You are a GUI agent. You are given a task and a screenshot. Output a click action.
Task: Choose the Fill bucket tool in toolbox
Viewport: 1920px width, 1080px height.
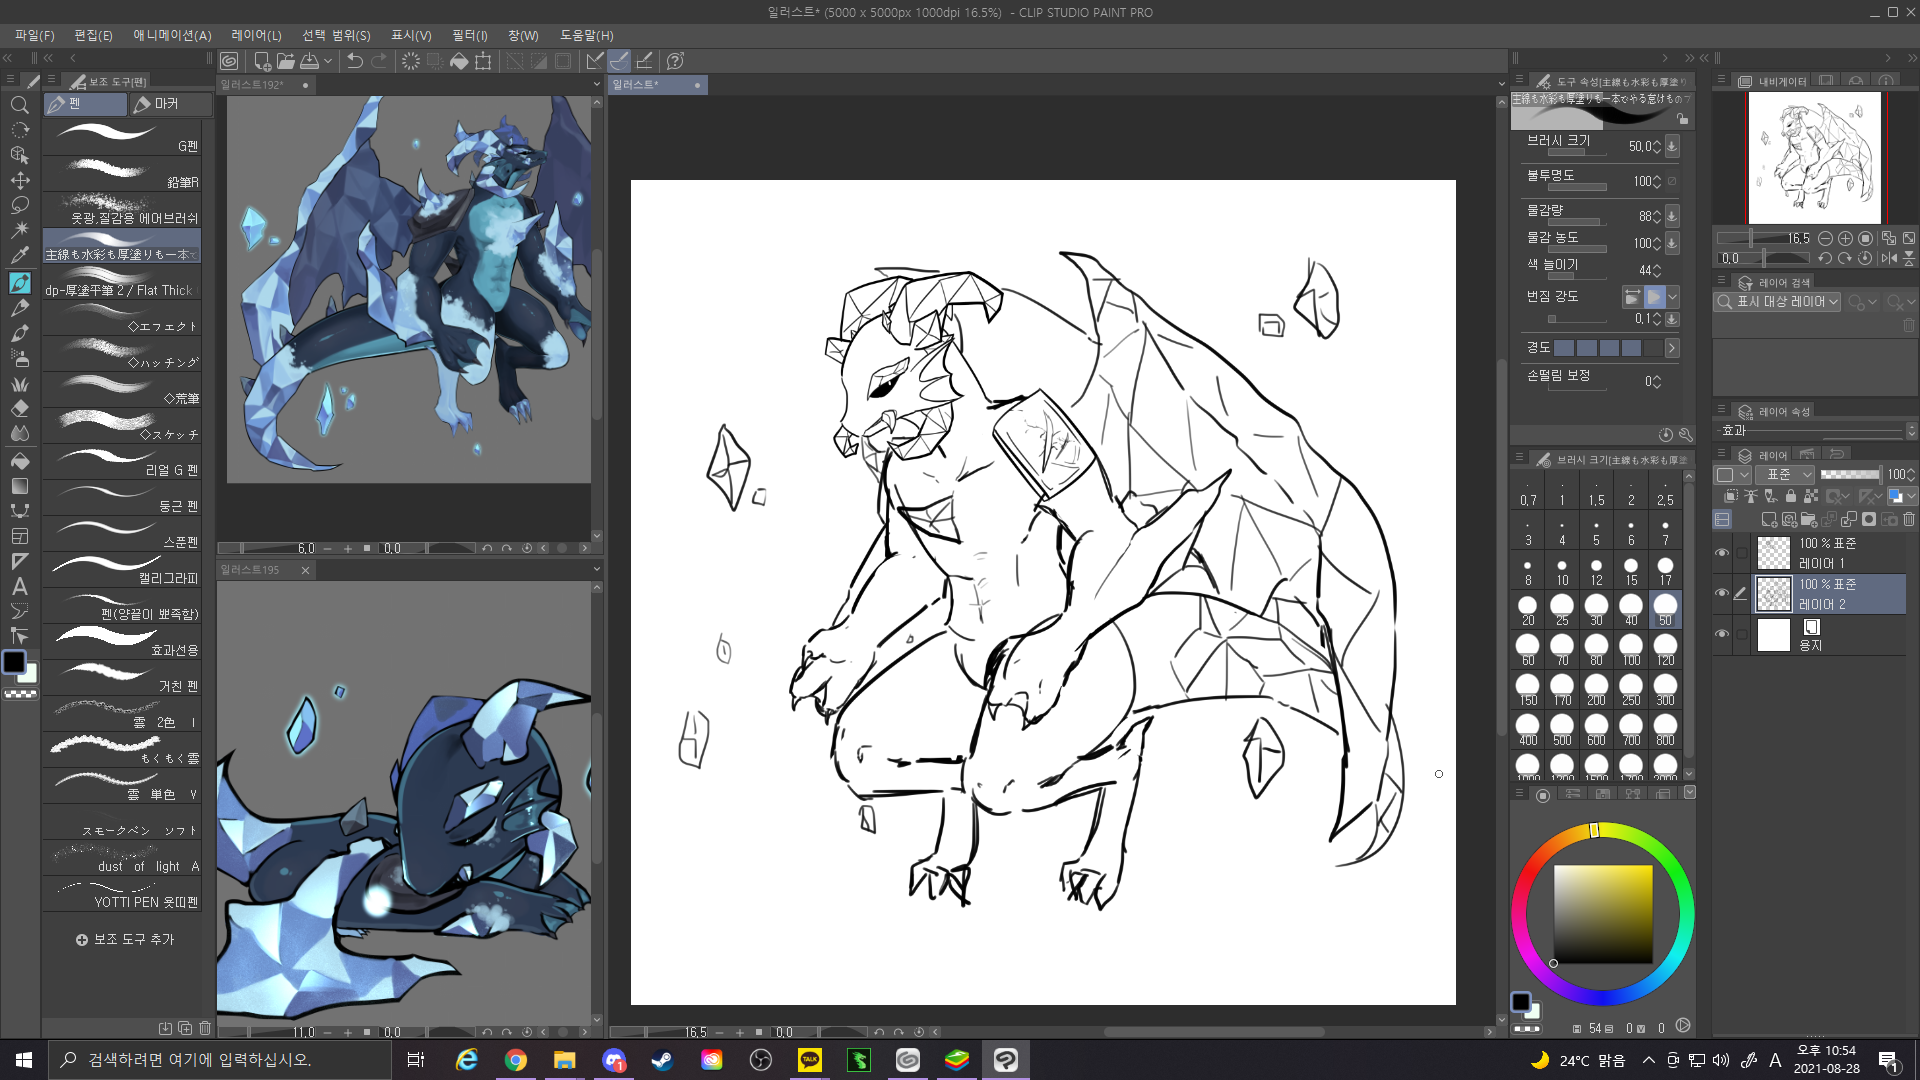click(x=19, y=461)
